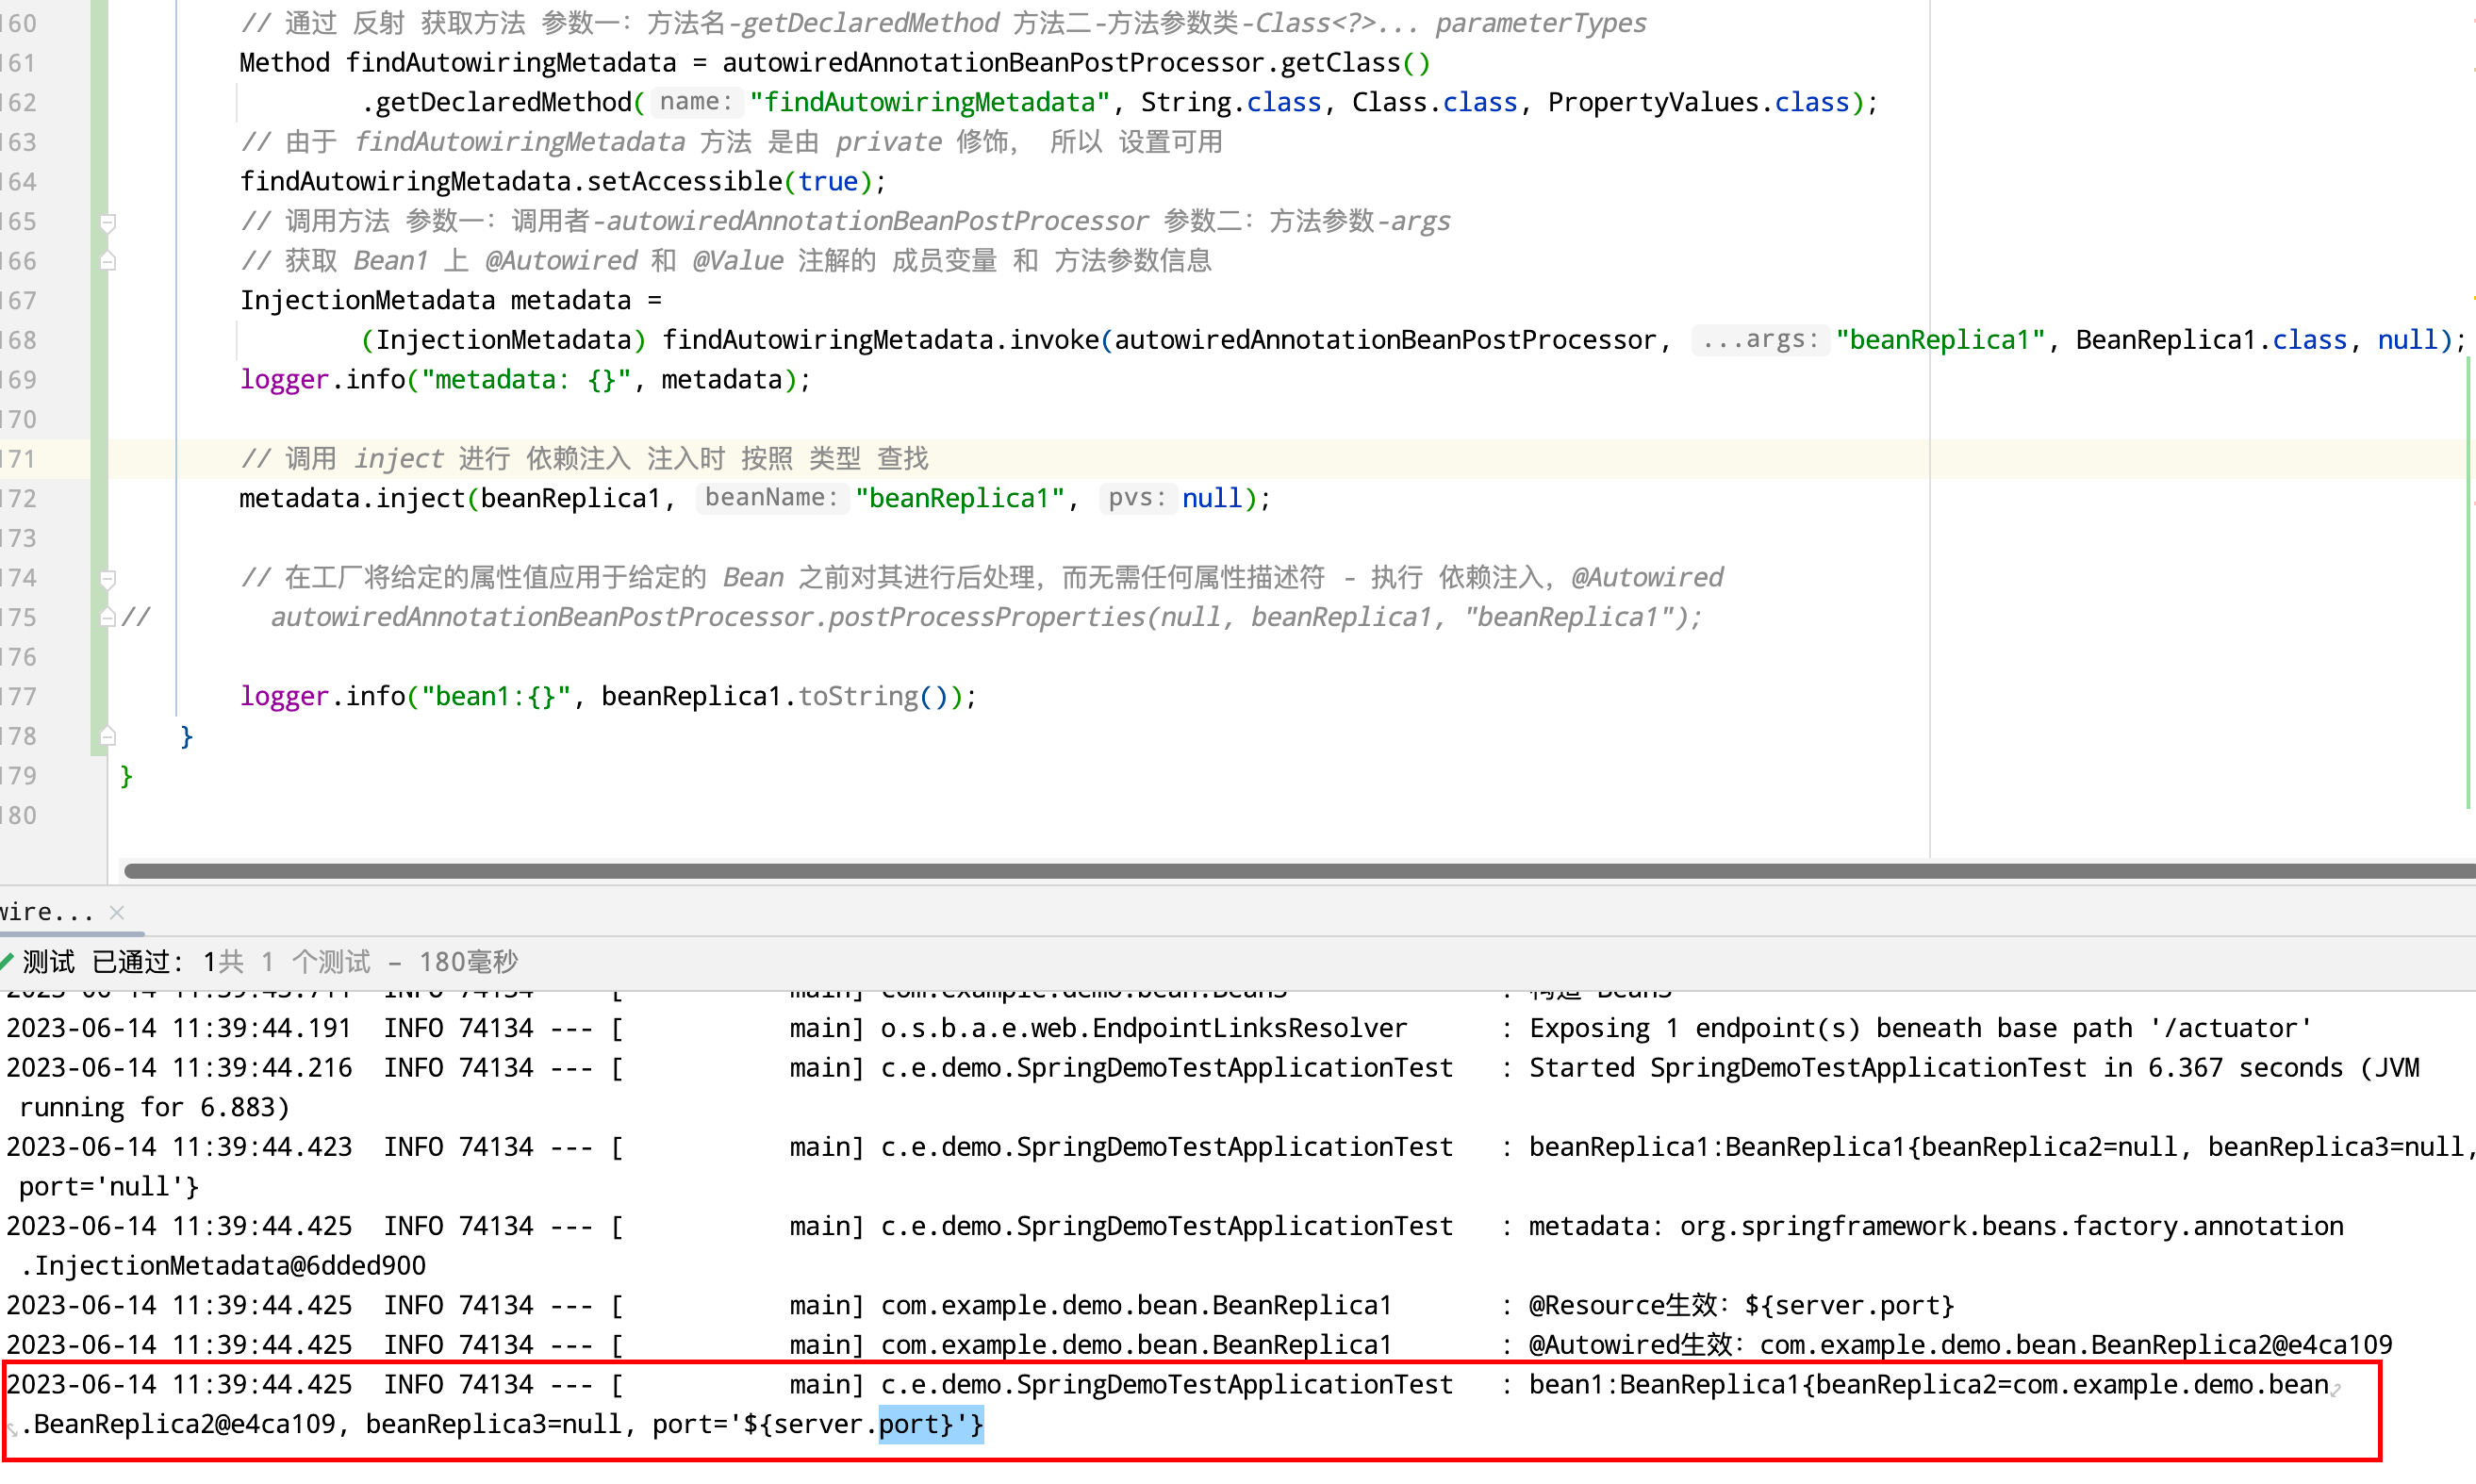Click the highlighted comment 调用 inject 进行 依赖注入

(x=584, y=459)
